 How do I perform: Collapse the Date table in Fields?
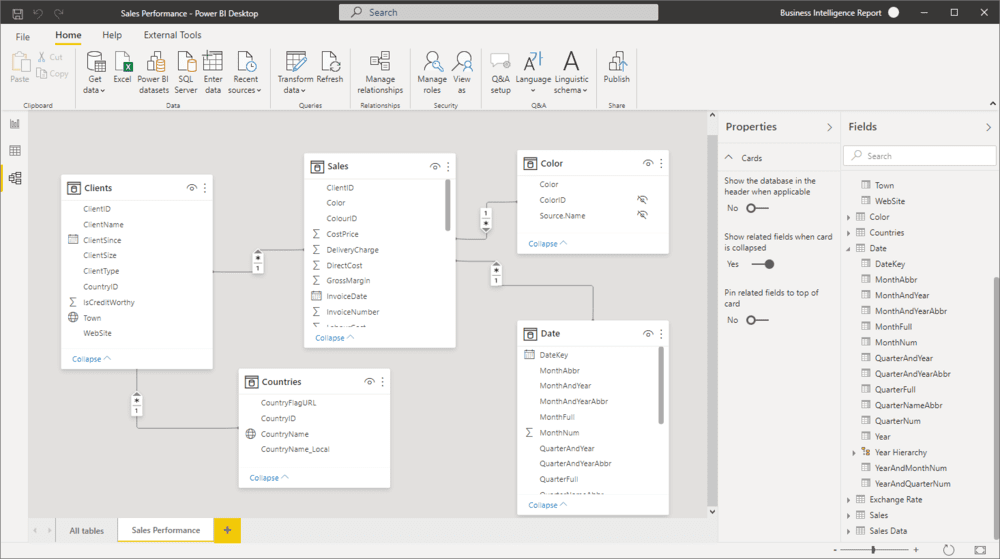tap(849, 249)
